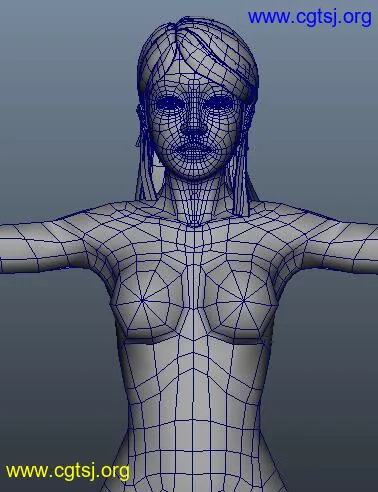
Task: Select the arm extending to the screen-left edge
Action: [37, 247]
